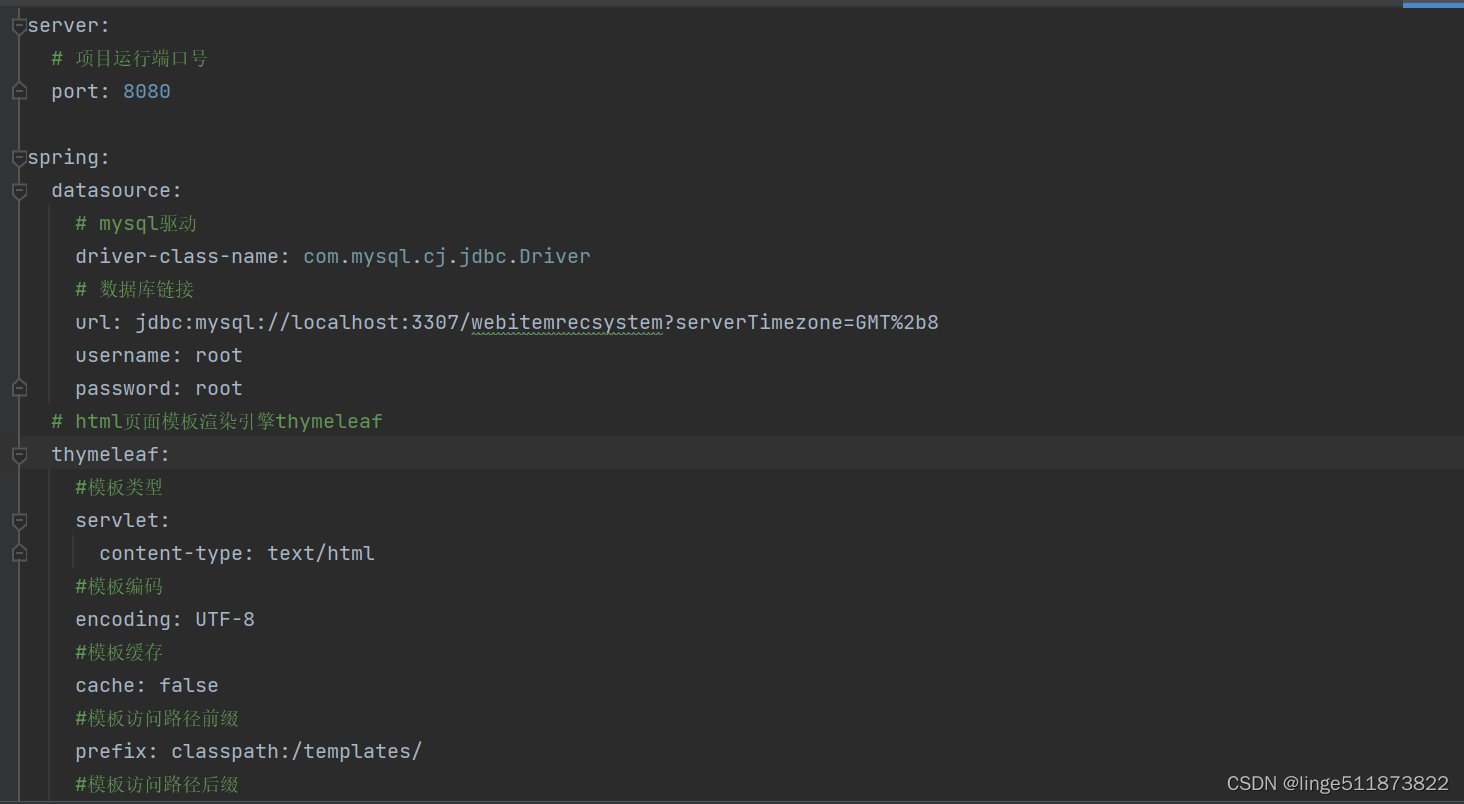Click the CSDN @linge511873822 watermark text

click(1337, 783)
